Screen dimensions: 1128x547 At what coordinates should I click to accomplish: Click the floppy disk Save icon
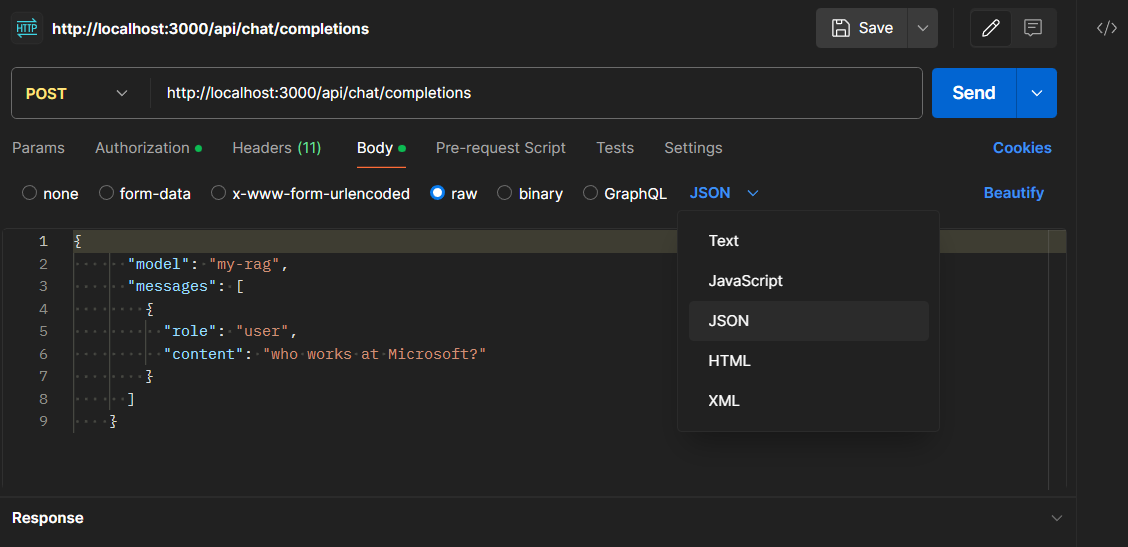841,28
